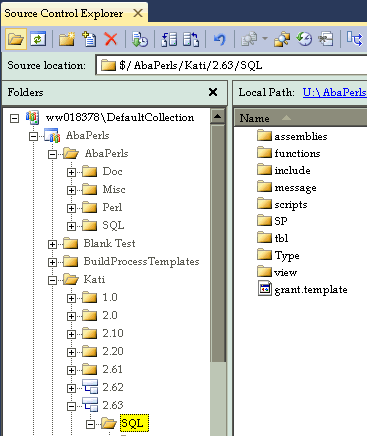The image size is (367, 436).
Task: Select the SP folder in list
Action: pos(281,221)
